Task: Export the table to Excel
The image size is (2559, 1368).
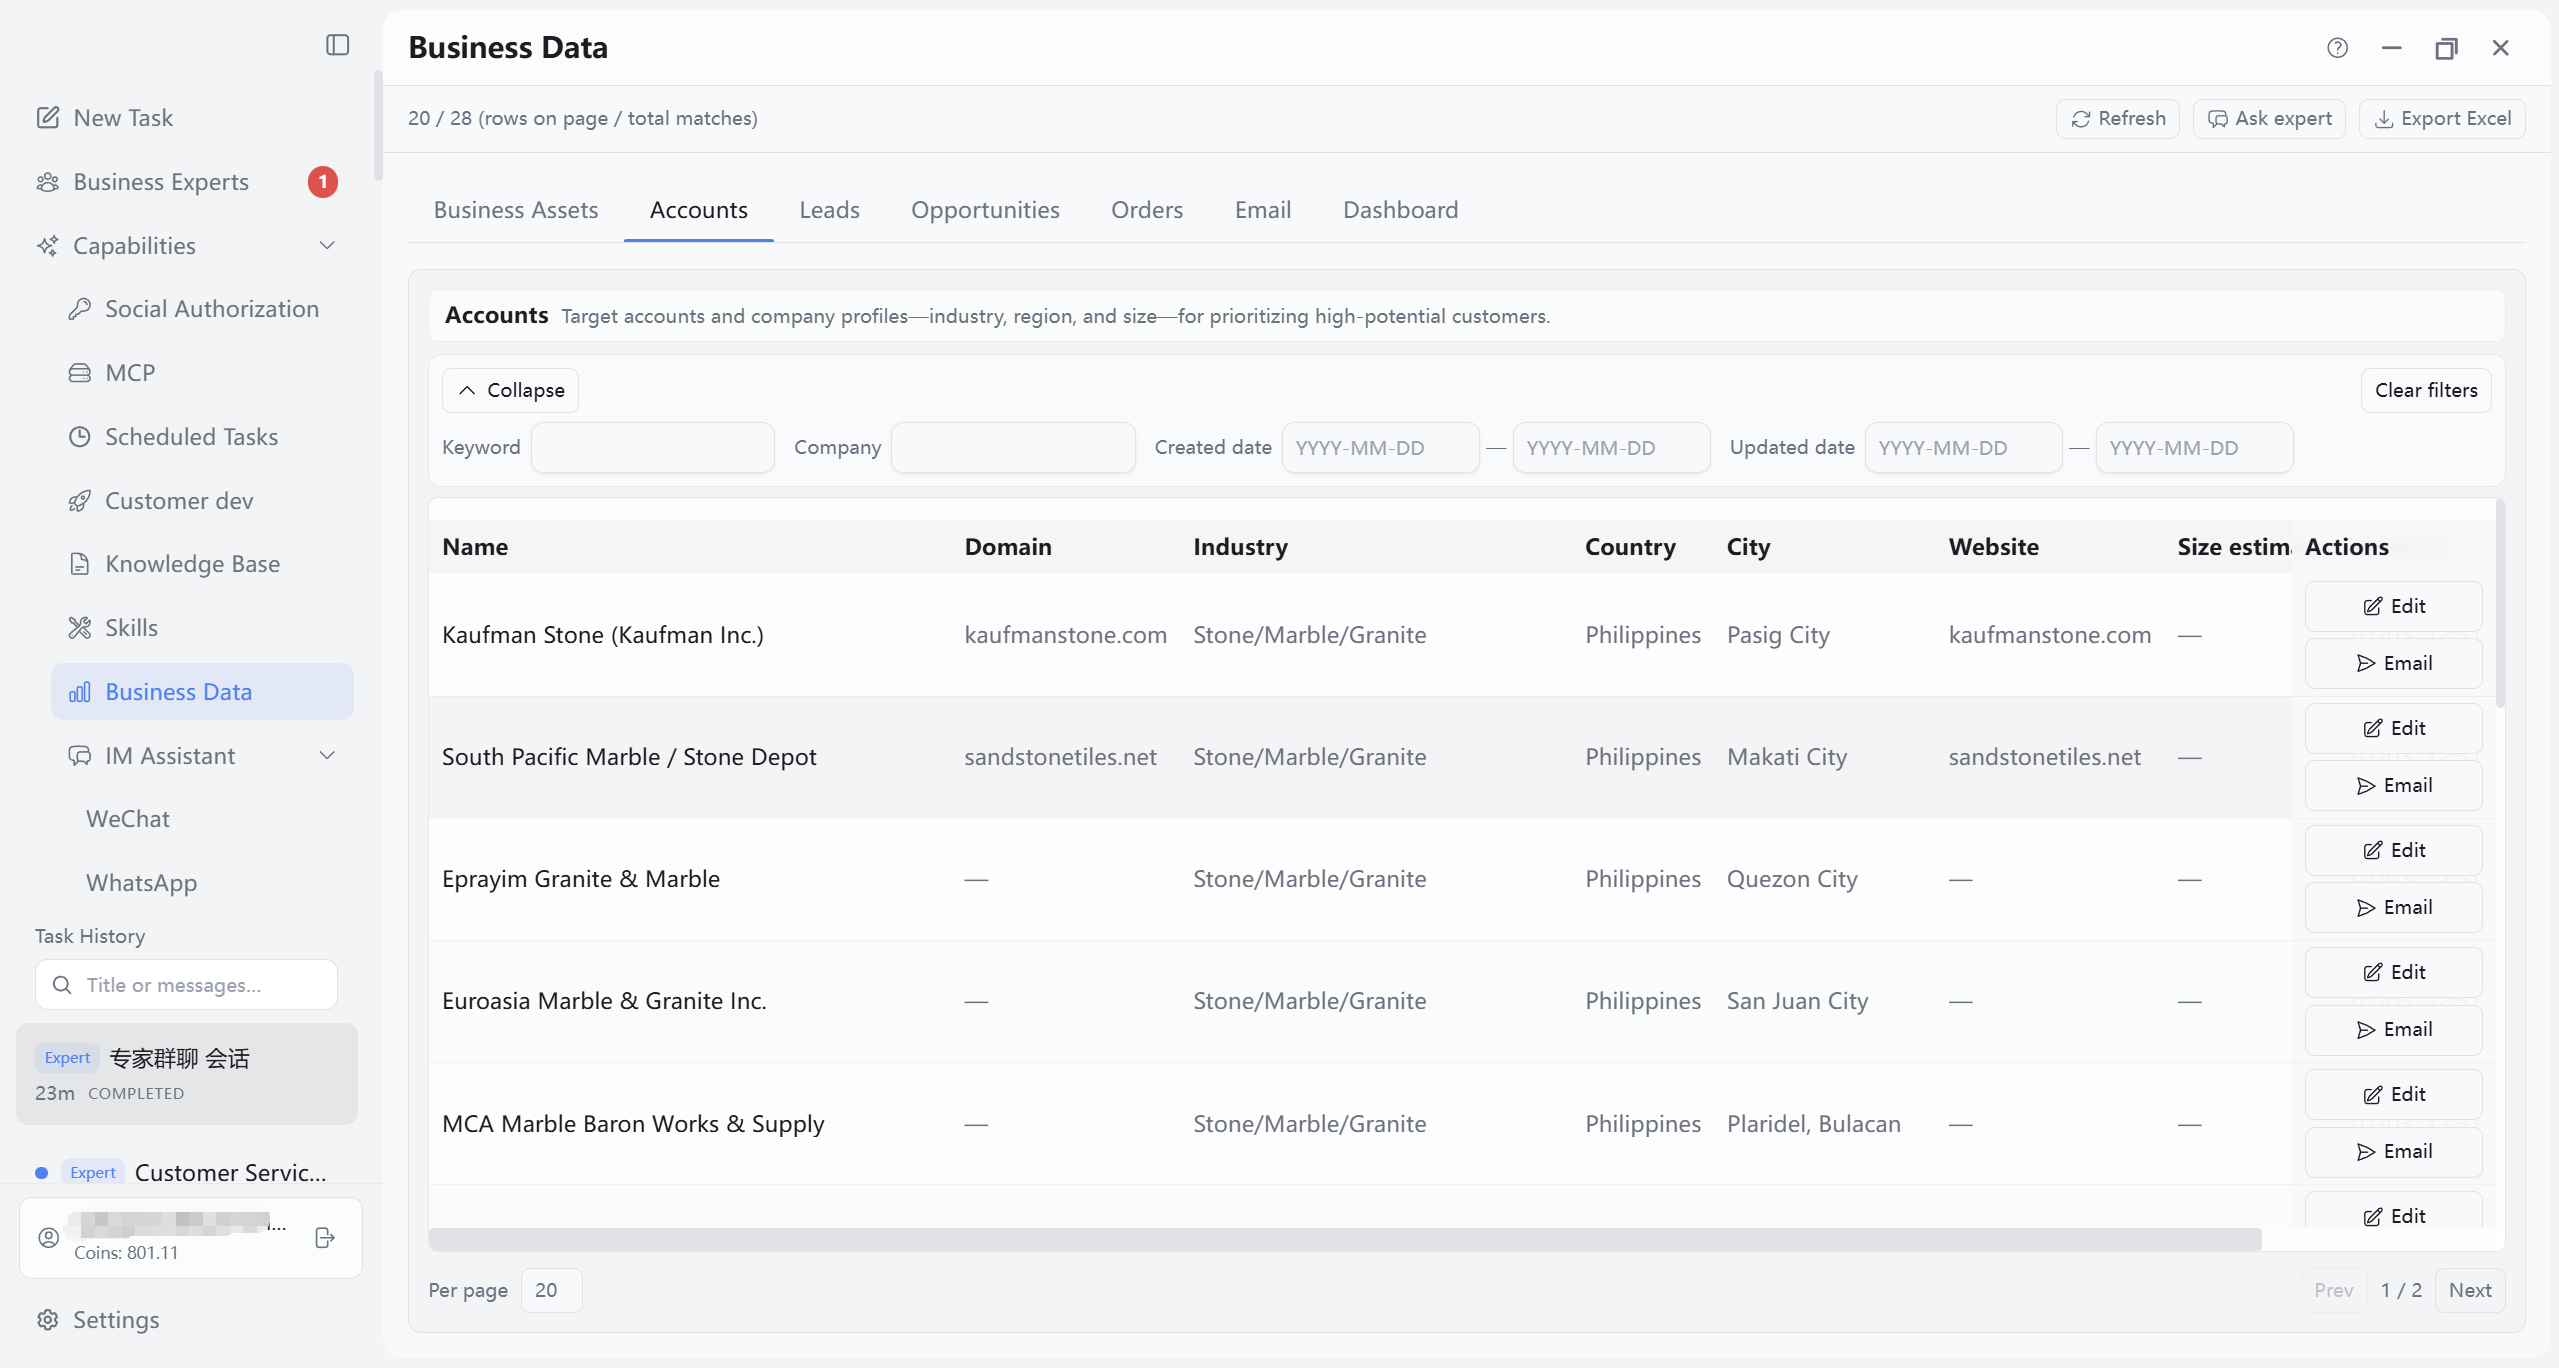Action: 2442,119
